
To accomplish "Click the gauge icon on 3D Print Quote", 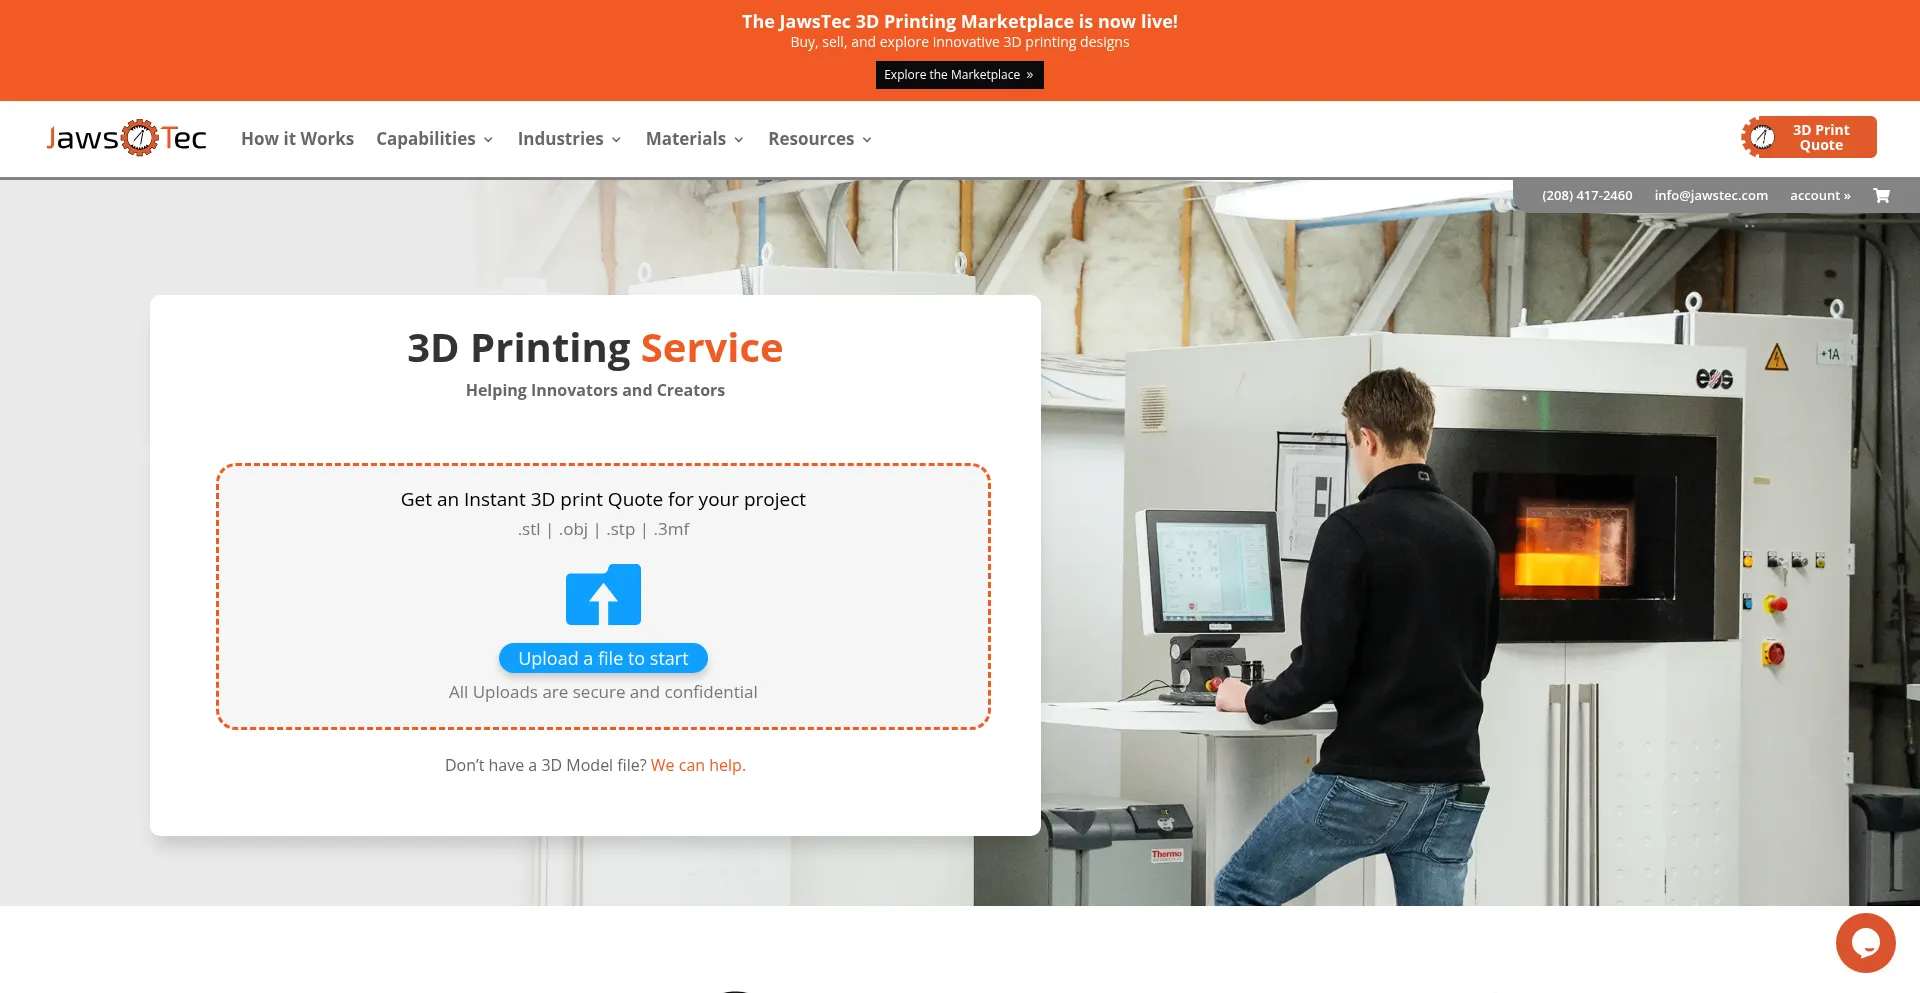I will coord(1761,137).
